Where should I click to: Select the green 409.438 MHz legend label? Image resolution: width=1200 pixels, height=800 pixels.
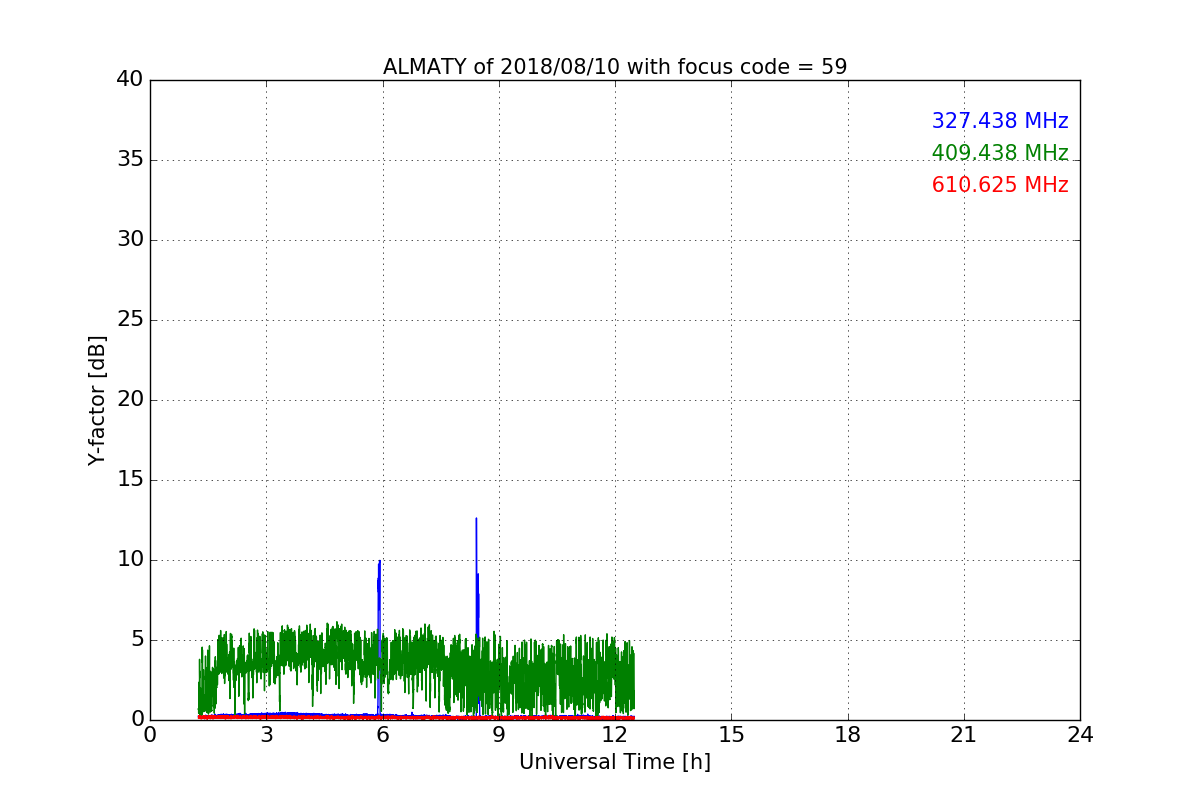(1000, 153)
